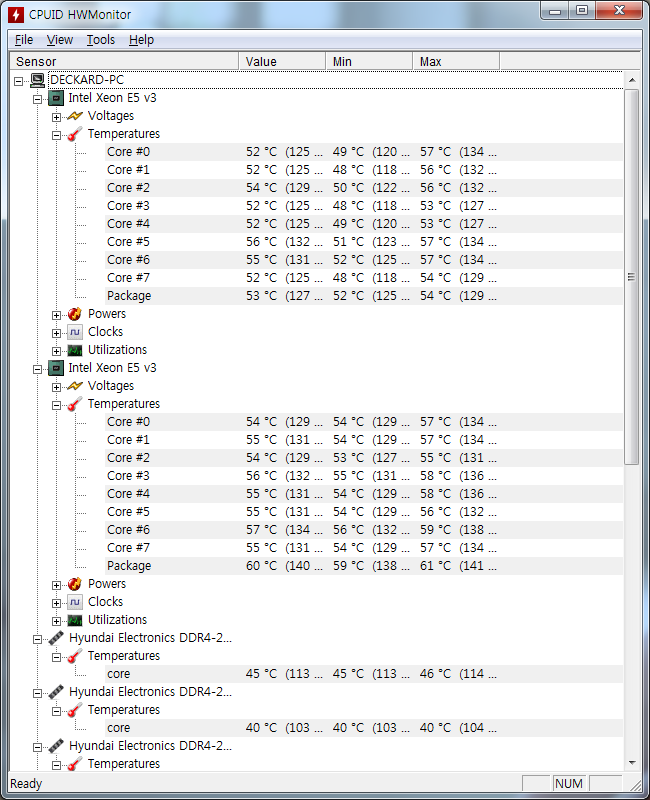Click the second CPU's Utilizations graph icon
The image size is (650, 800).
click(x=75, y=620)
